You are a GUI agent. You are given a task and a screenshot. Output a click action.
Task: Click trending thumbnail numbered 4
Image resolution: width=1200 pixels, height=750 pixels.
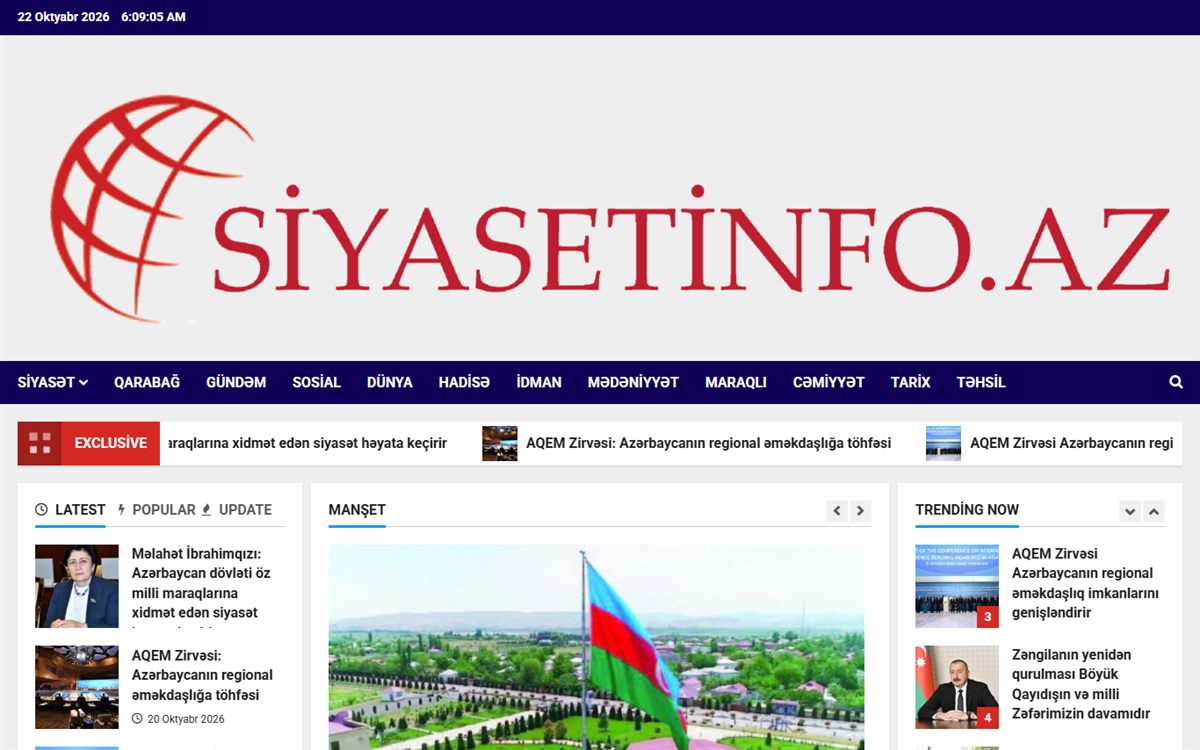[x=957, y=687]
